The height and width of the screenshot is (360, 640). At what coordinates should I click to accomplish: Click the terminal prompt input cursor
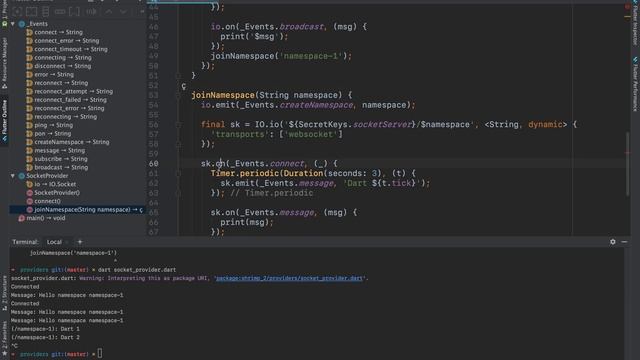tap(100, 354)
